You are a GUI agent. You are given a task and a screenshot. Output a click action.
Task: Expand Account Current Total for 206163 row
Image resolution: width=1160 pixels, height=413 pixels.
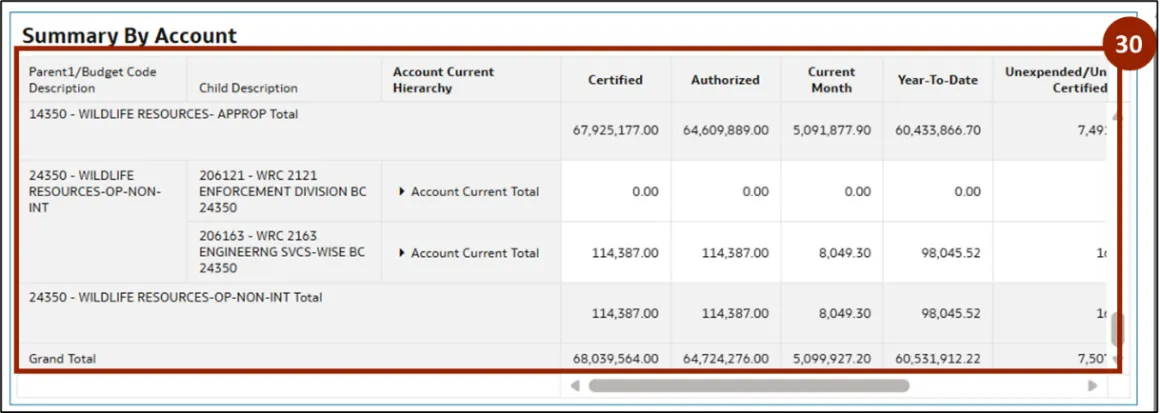[402, 253]
